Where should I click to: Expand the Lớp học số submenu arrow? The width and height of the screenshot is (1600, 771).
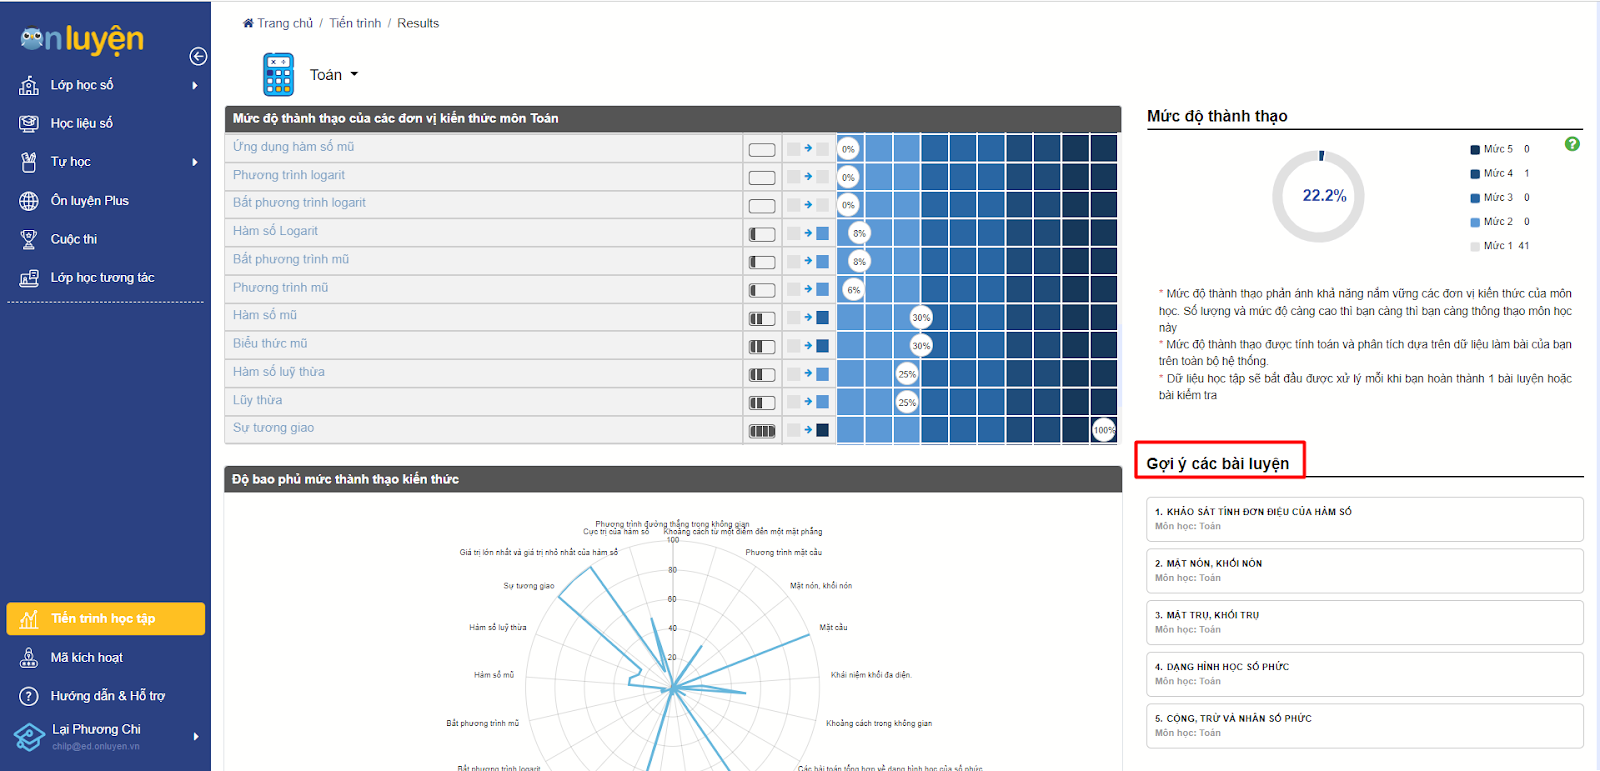(x=195, y=85)
